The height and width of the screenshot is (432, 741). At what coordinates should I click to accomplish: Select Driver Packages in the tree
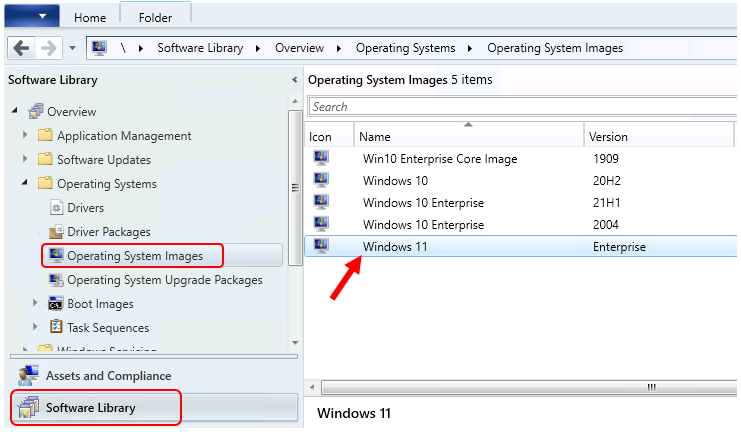point(109,232)
